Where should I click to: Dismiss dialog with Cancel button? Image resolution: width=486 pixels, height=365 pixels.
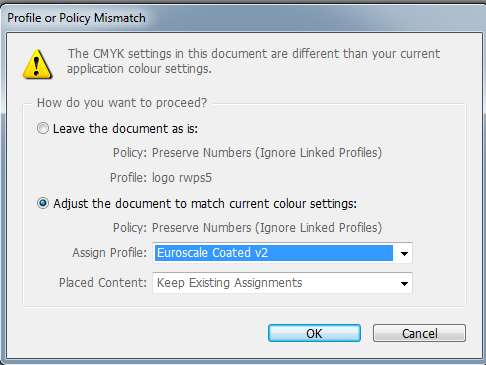419,333
